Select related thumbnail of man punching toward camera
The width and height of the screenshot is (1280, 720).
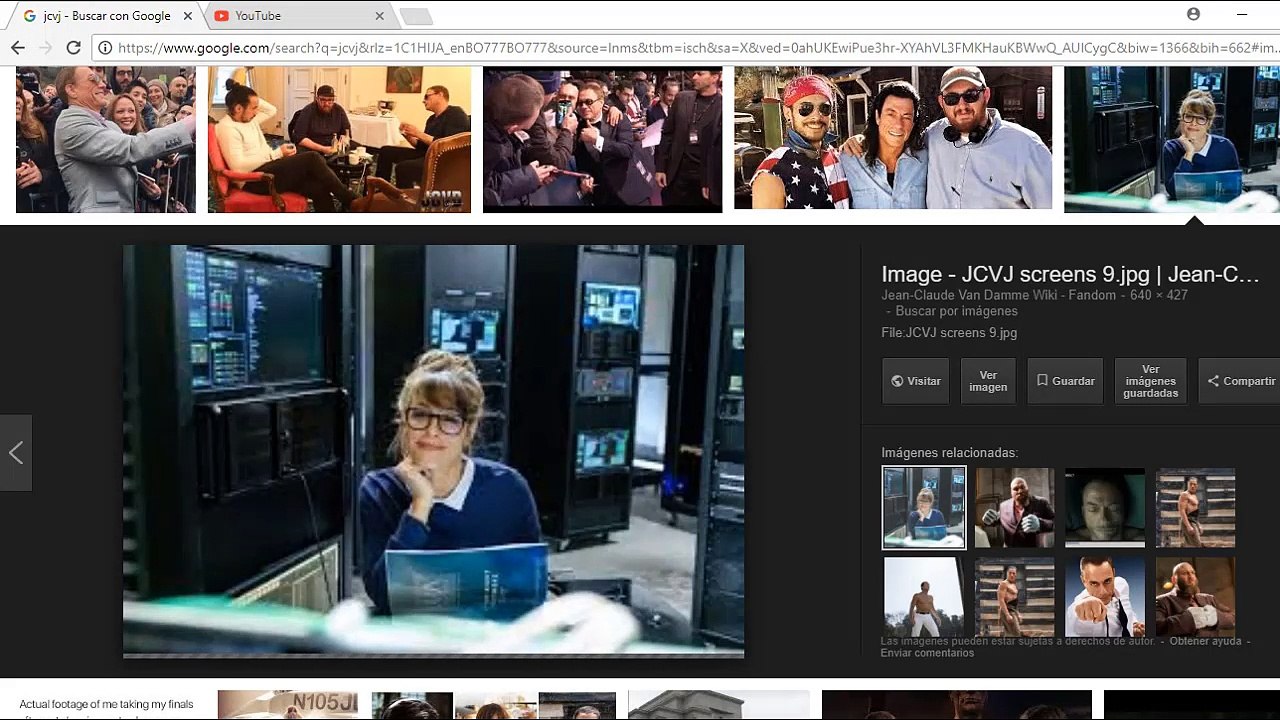point(1105,597)
